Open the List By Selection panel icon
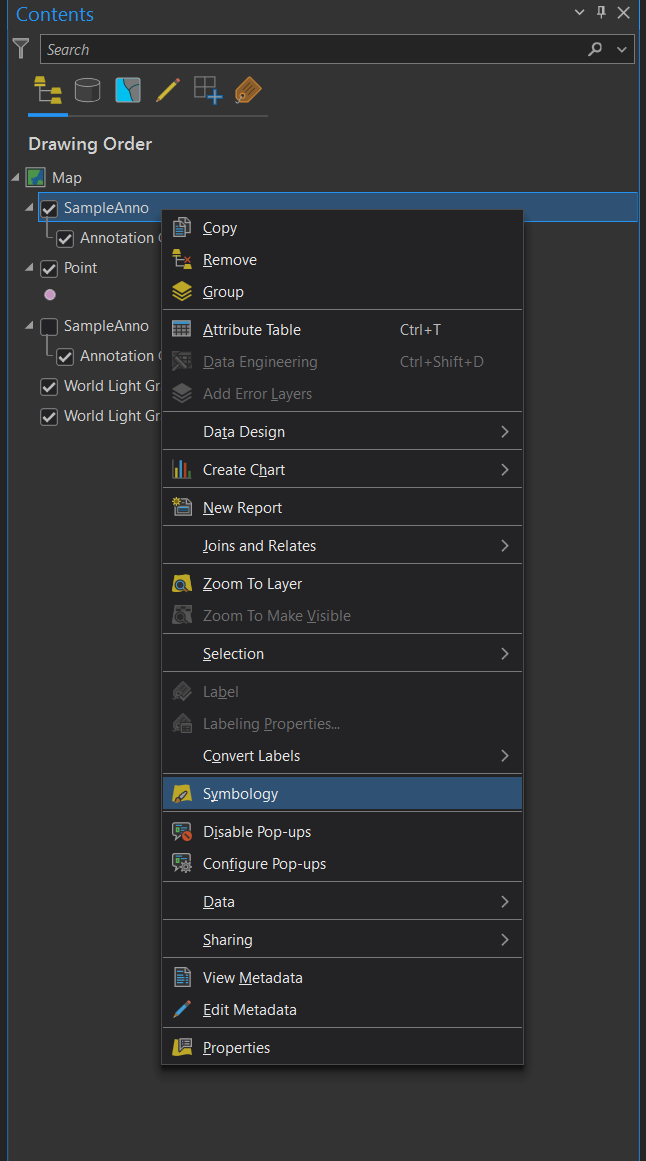Screen dimensions: 646x1161 127,90
